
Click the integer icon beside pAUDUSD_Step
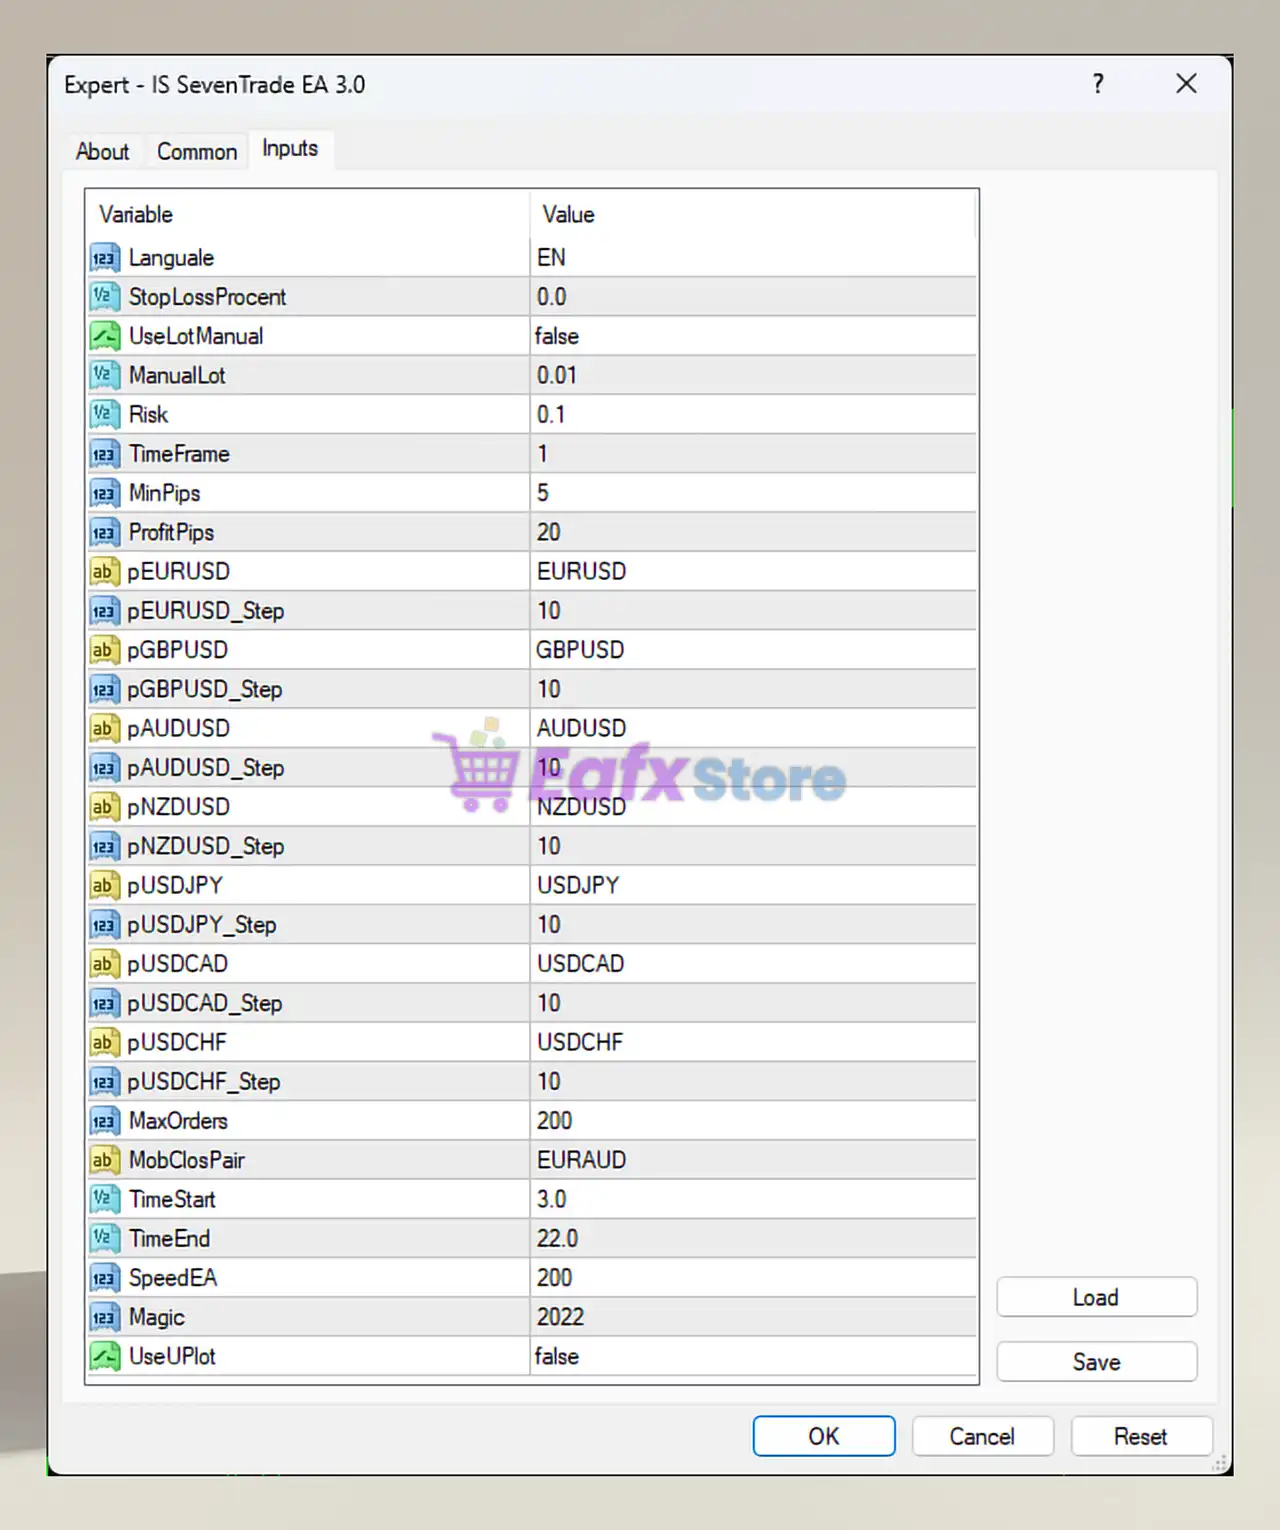[104, 768]
